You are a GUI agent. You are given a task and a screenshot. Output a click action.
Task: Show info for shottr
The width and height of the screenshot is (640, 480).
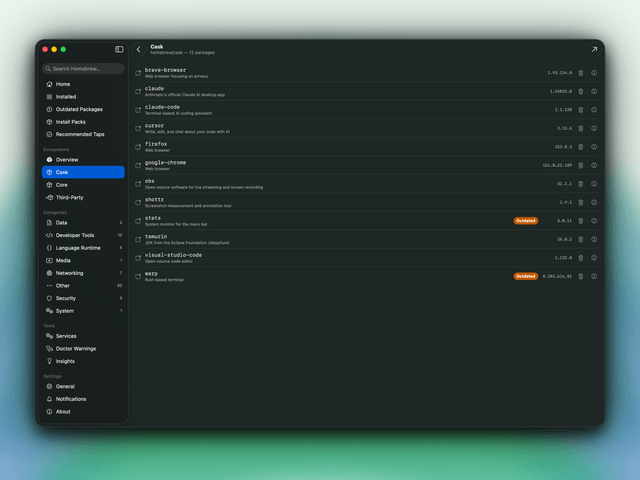point(594,202)
